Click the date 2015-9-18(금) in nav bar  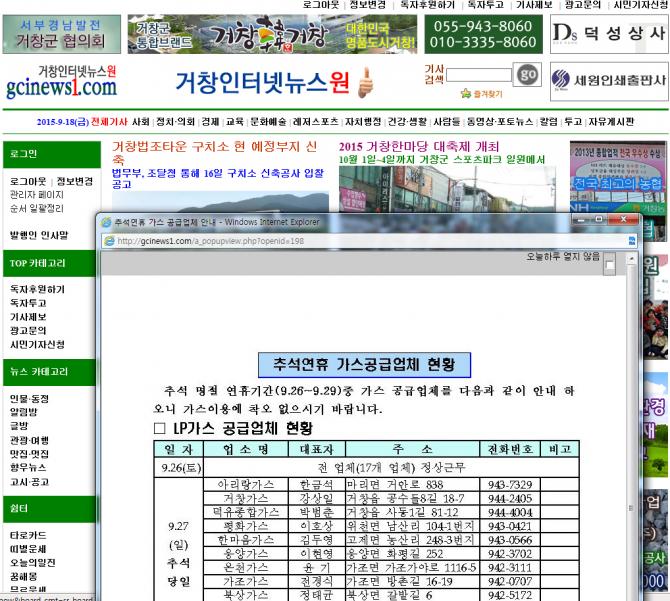(63, 122)
